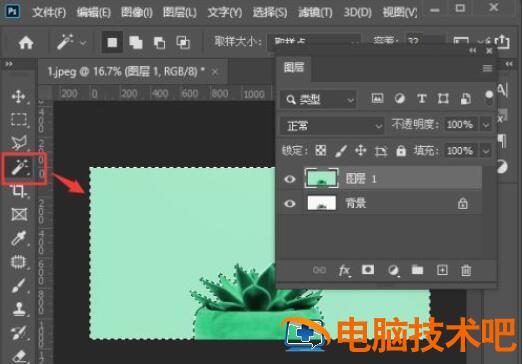Open the 编辑(E) menu
Screen dimensions: 523x364
(93, 13)
